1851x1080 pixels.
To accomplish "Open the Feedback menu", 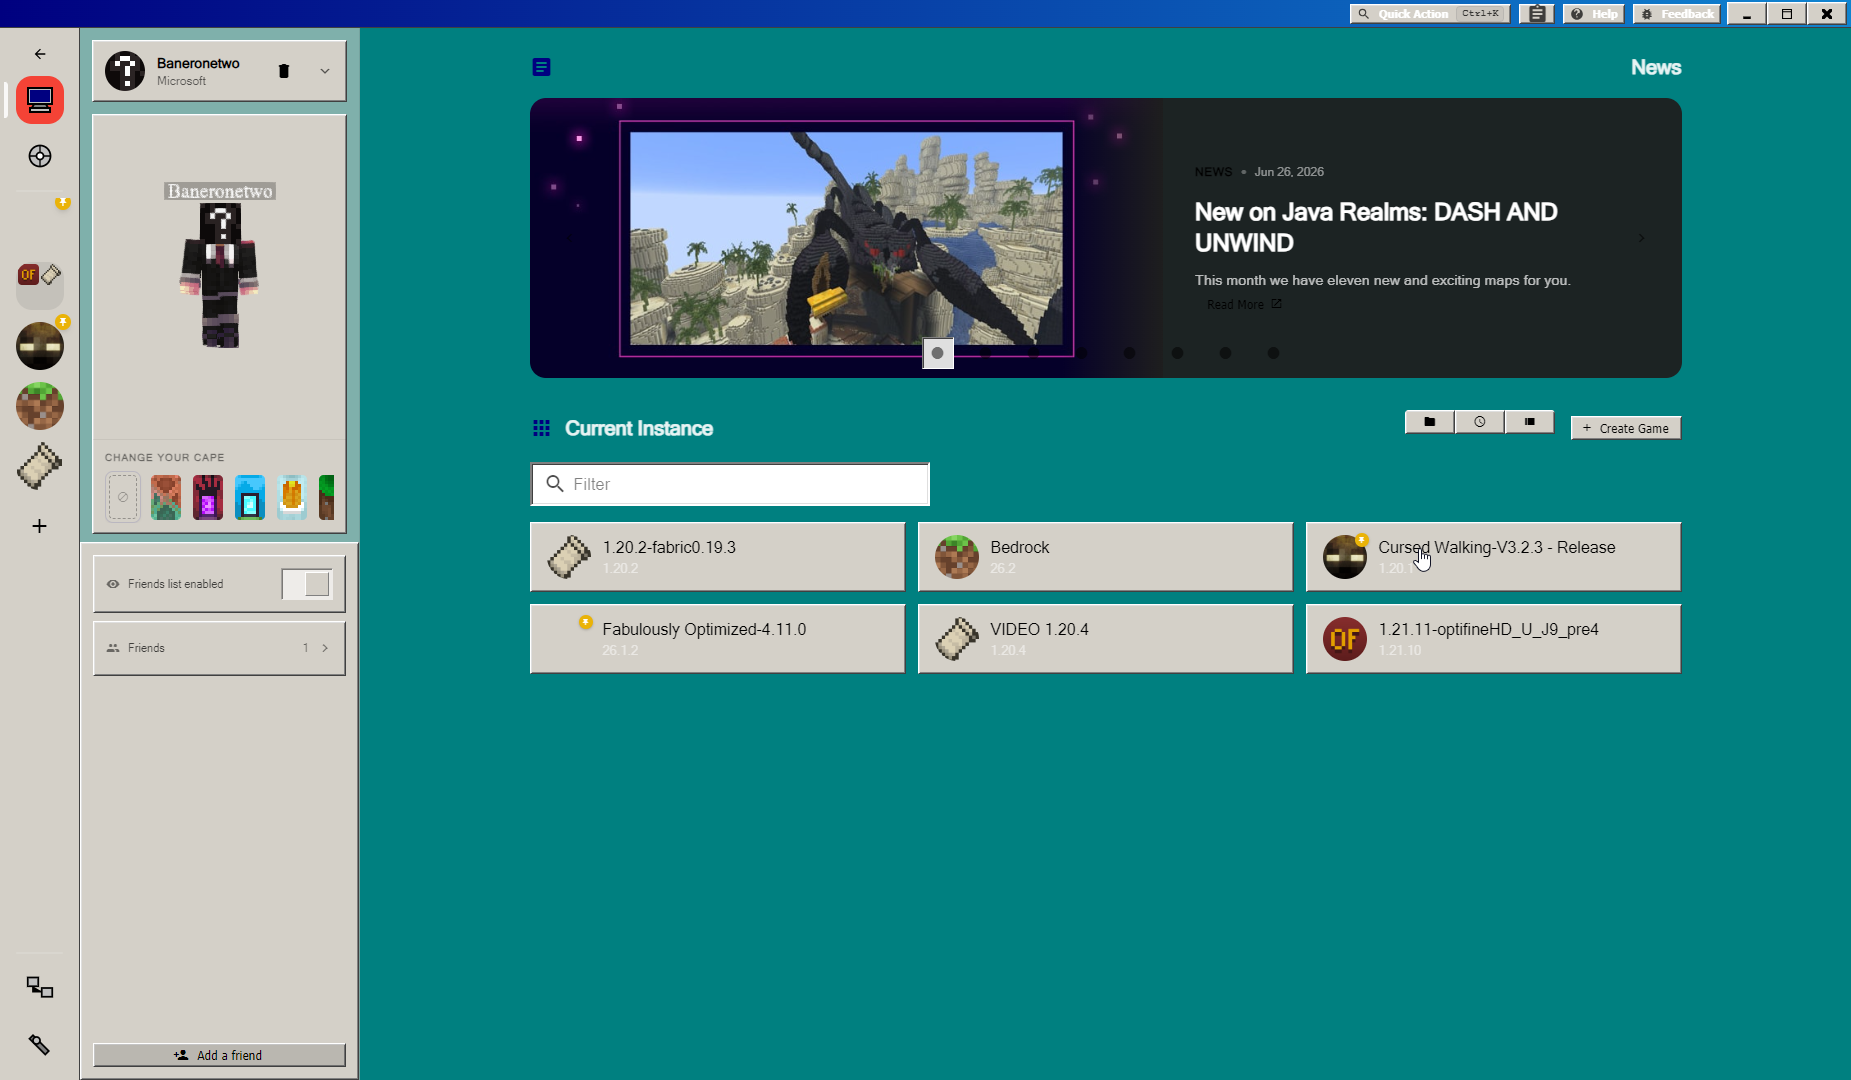I will 1677,14.
